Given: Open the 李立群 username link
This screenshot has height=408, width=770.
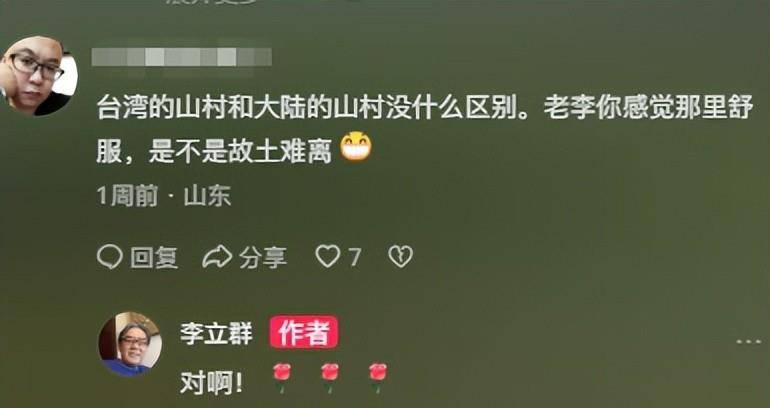Looking at the screenshot, I should pyautogui.click(x=216, y=335).
